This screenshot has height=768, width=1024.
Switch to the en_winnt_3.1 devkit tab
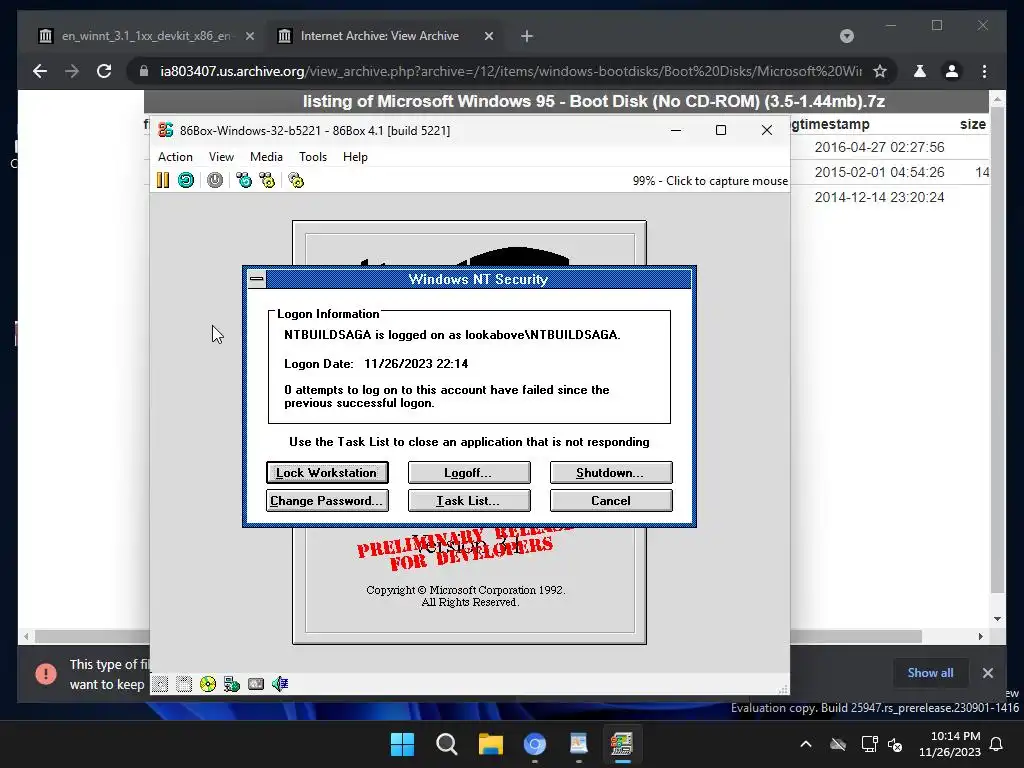tap(145, 36)
